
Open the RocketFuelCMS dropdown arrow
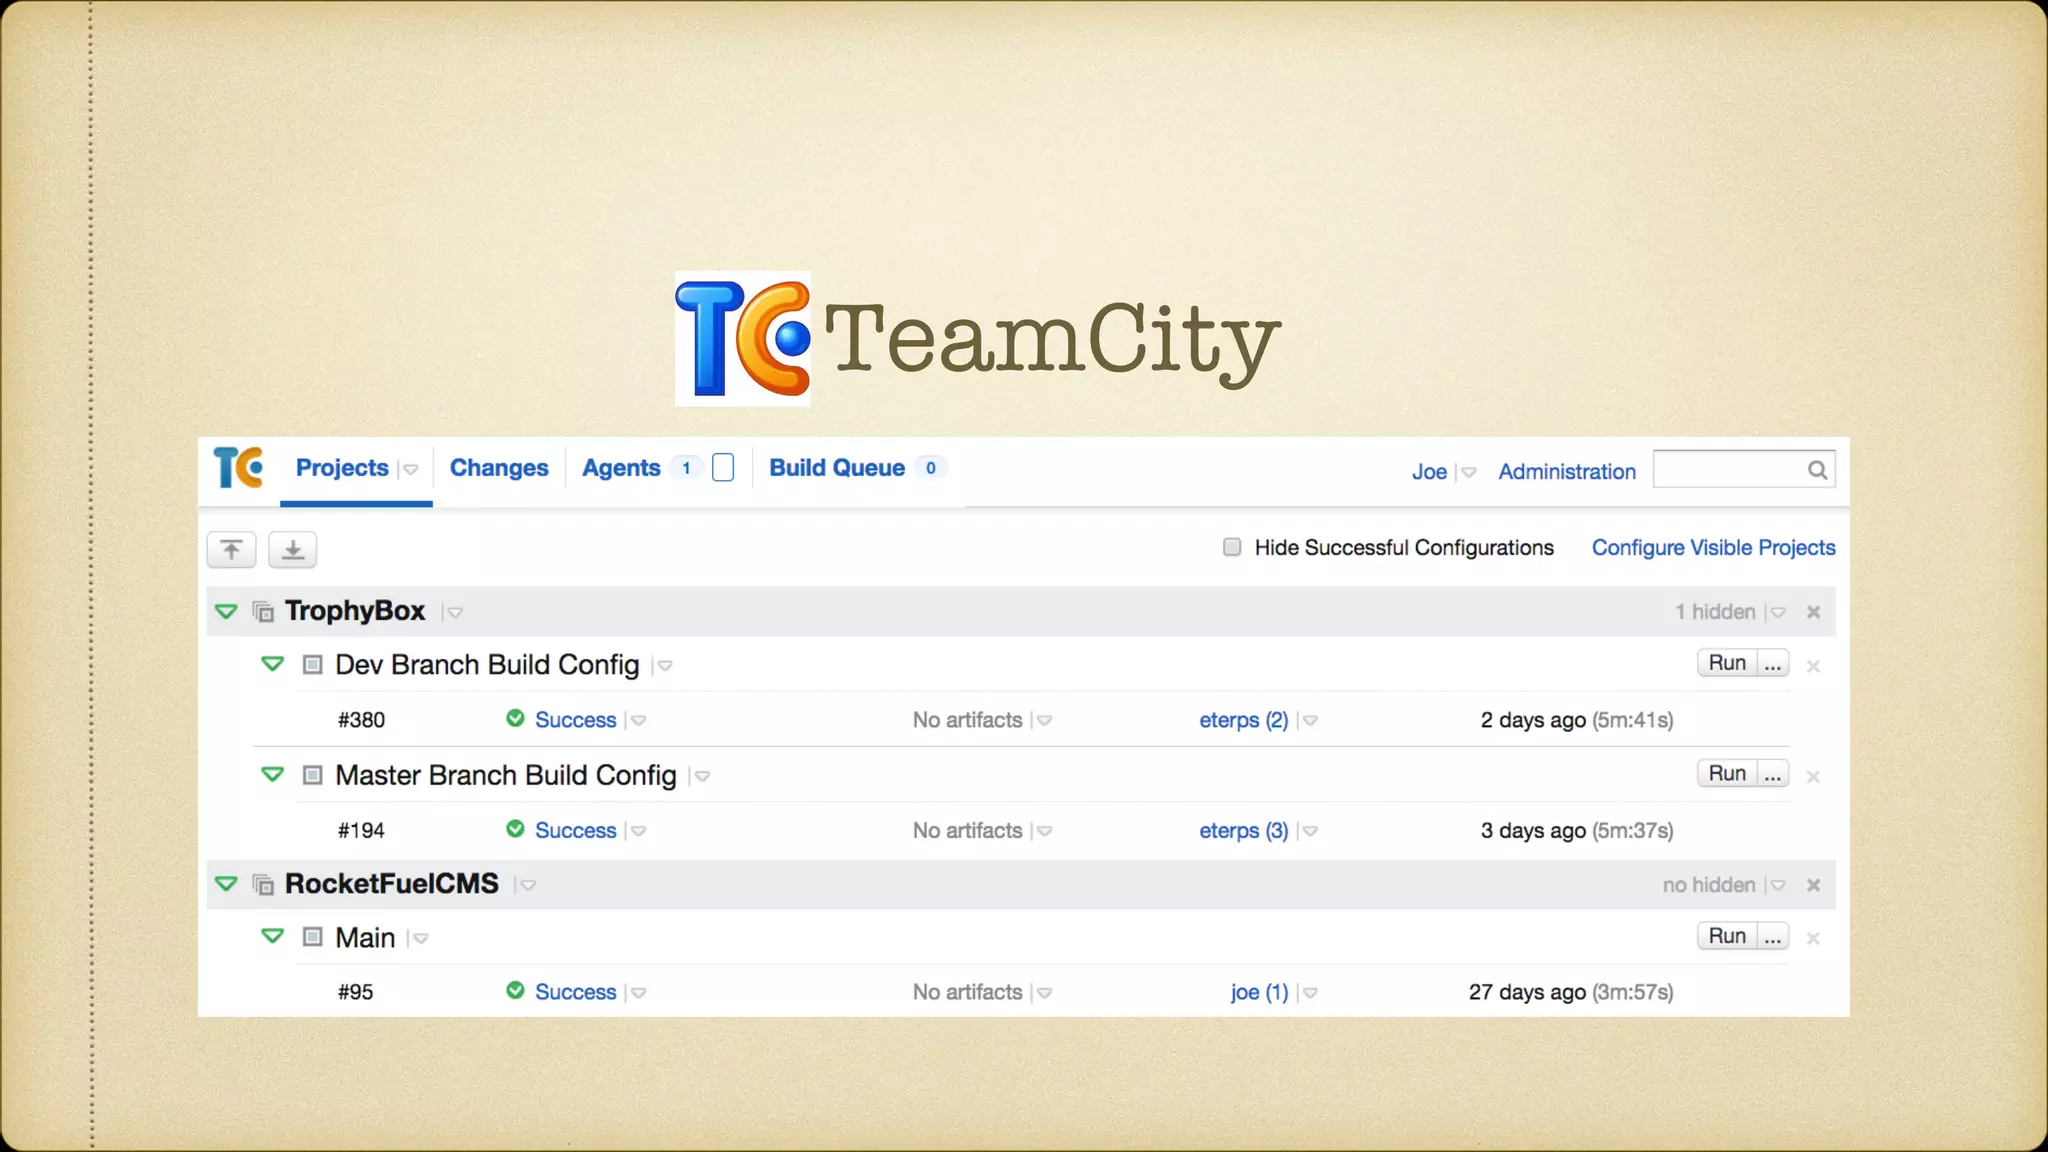(528, 886)
